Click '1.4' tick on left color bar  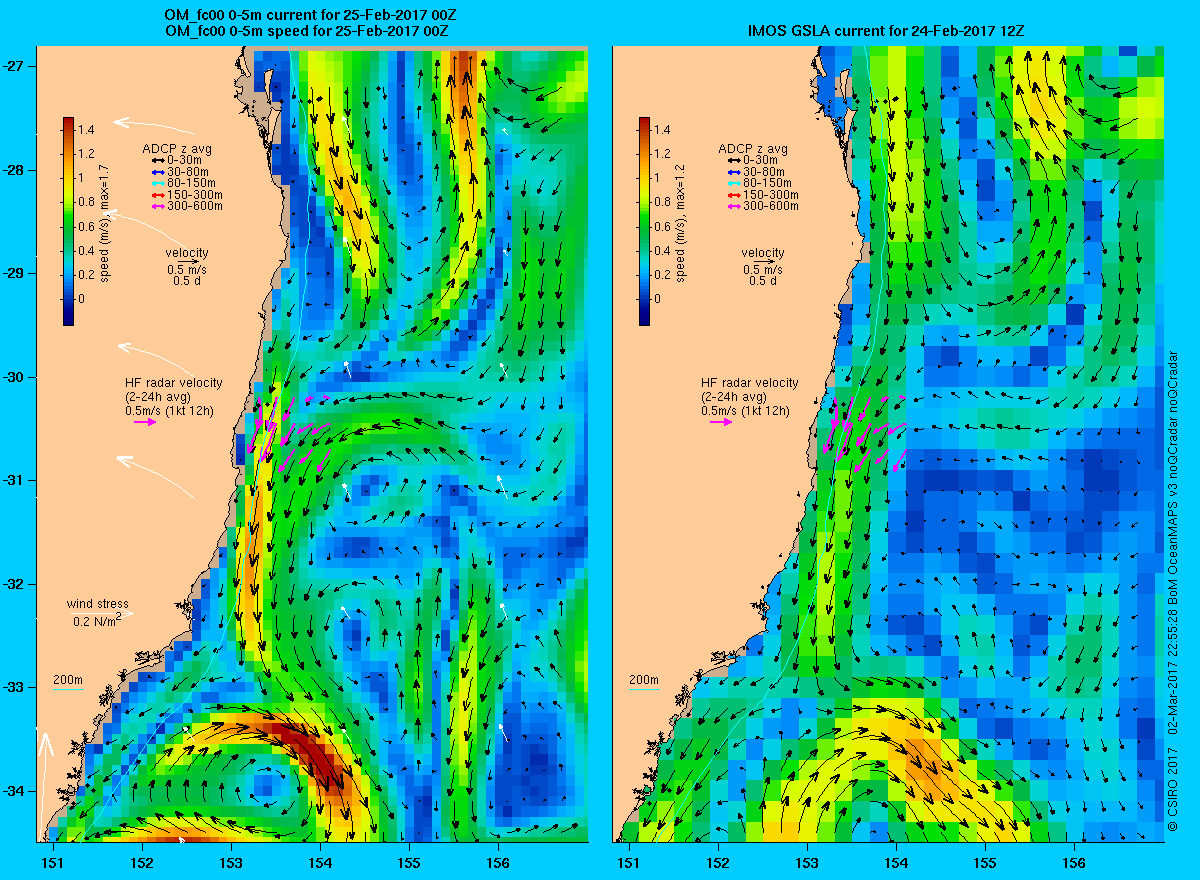(x=87, y=130)
